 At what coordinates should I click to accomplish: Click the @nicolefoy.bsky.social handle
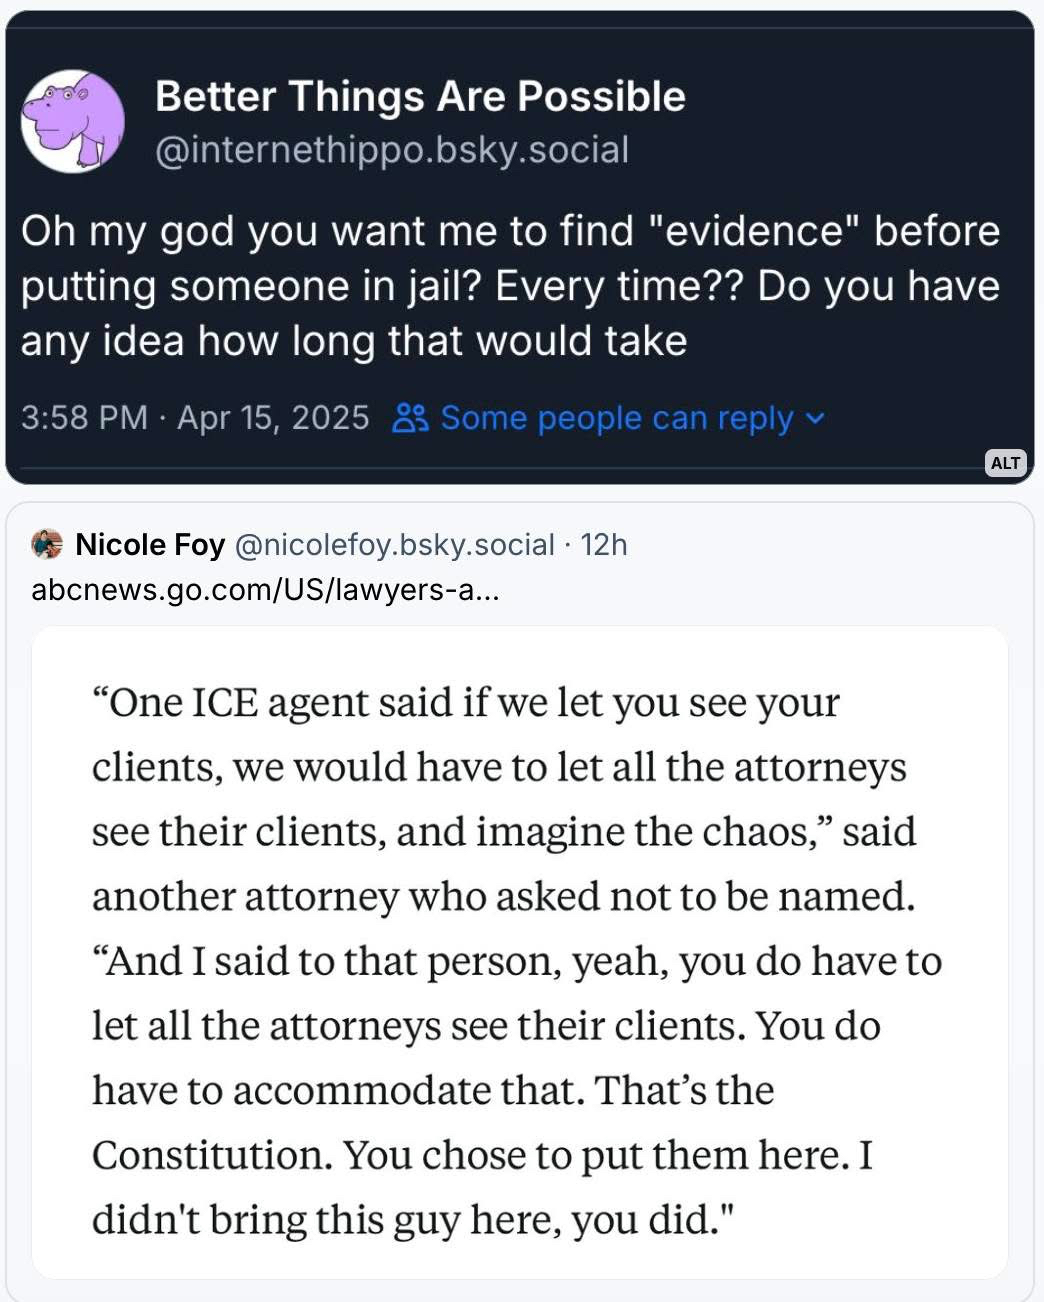pyautogui.click(x=394, y=545)
